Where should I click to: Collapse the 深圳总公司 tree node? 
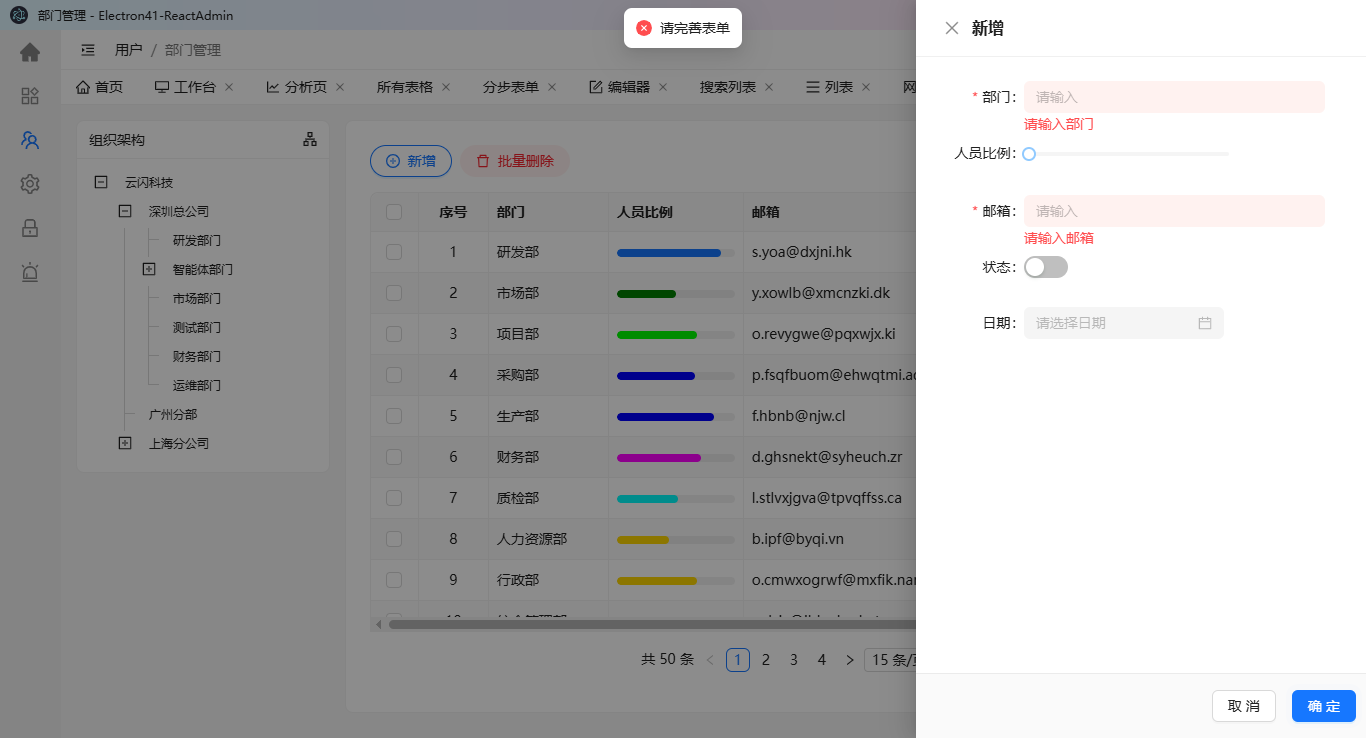click(125, 211)
